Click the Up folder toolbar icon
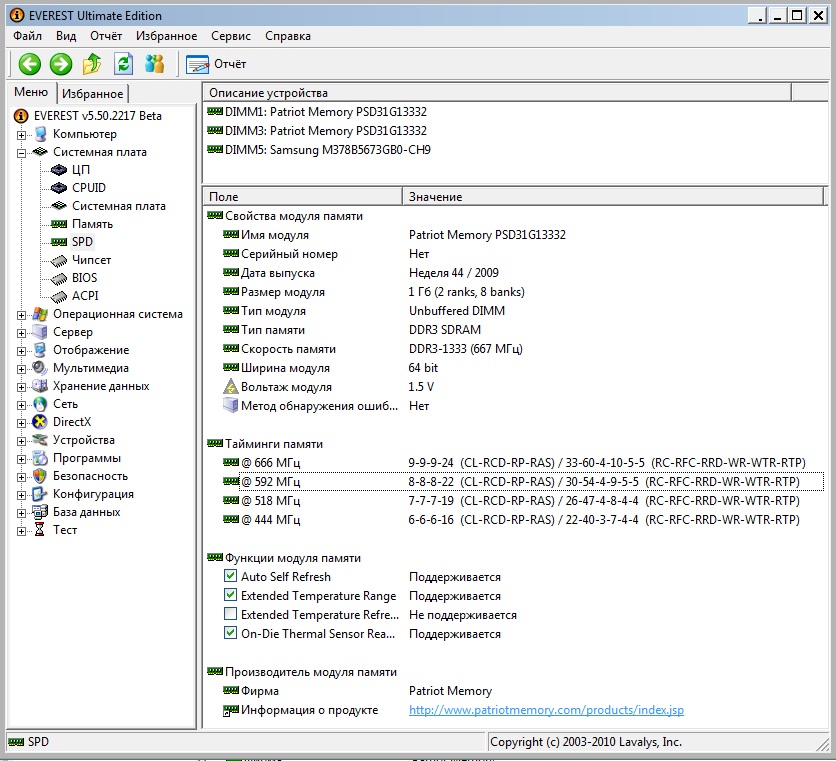The width and height of the screenshot is (836, 761). (92, 64)
